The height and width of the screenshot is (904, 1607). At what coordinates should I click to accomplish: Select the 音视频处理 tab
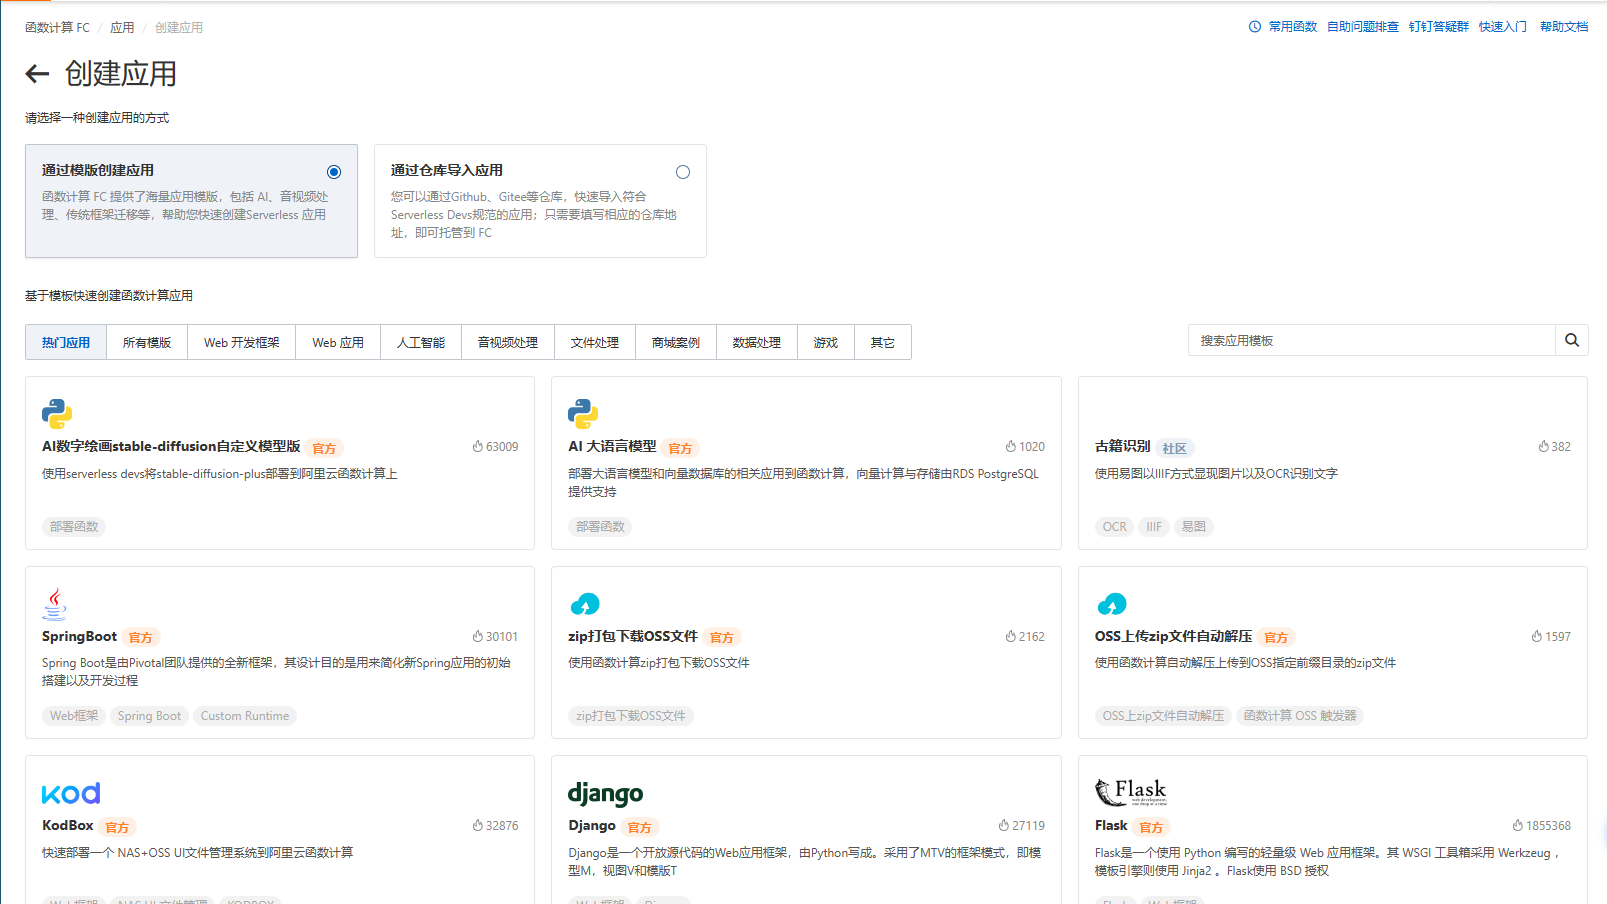(508, 342)
